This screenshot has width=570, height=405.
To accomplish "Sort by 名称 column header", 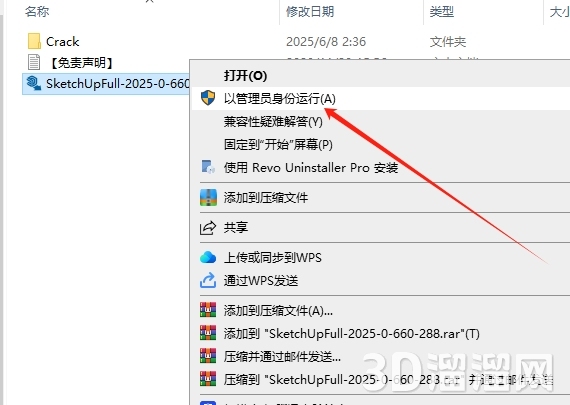I will coord(37,11).
